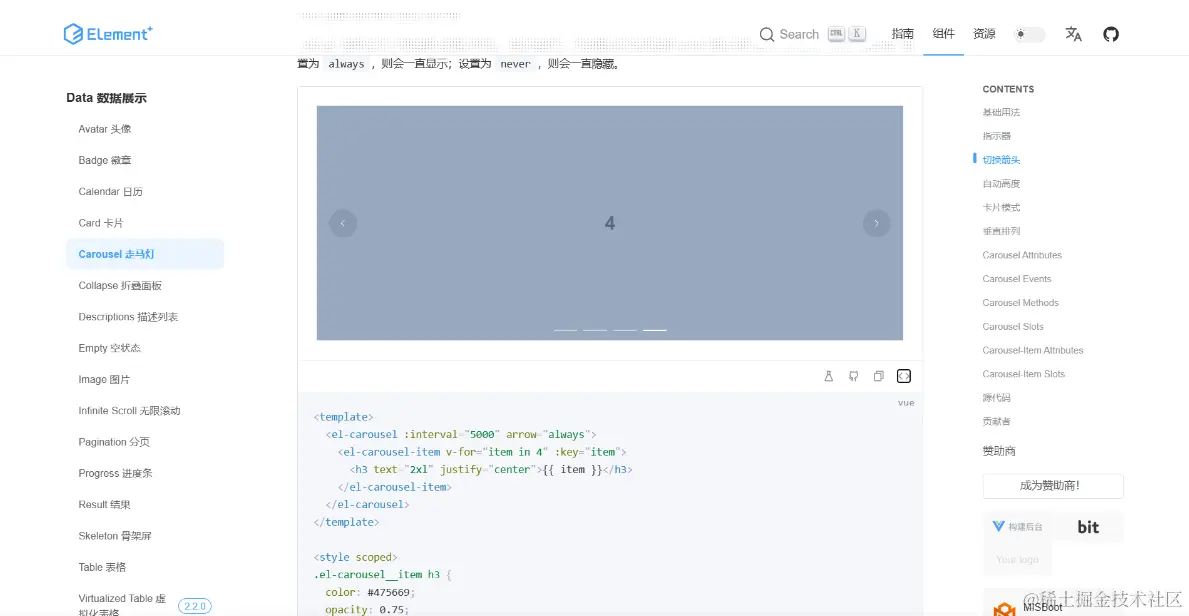Open the bit sponsor logo

click(1088, 527)
